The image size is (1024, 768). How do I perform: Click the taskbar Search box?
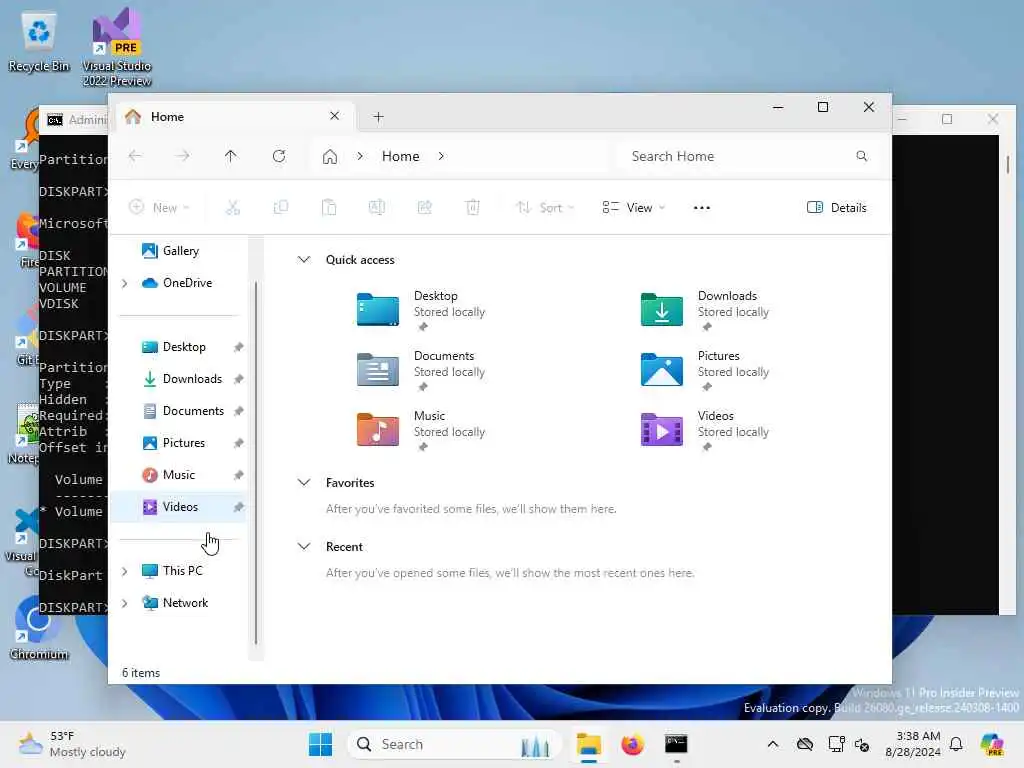tap(454, 744)
